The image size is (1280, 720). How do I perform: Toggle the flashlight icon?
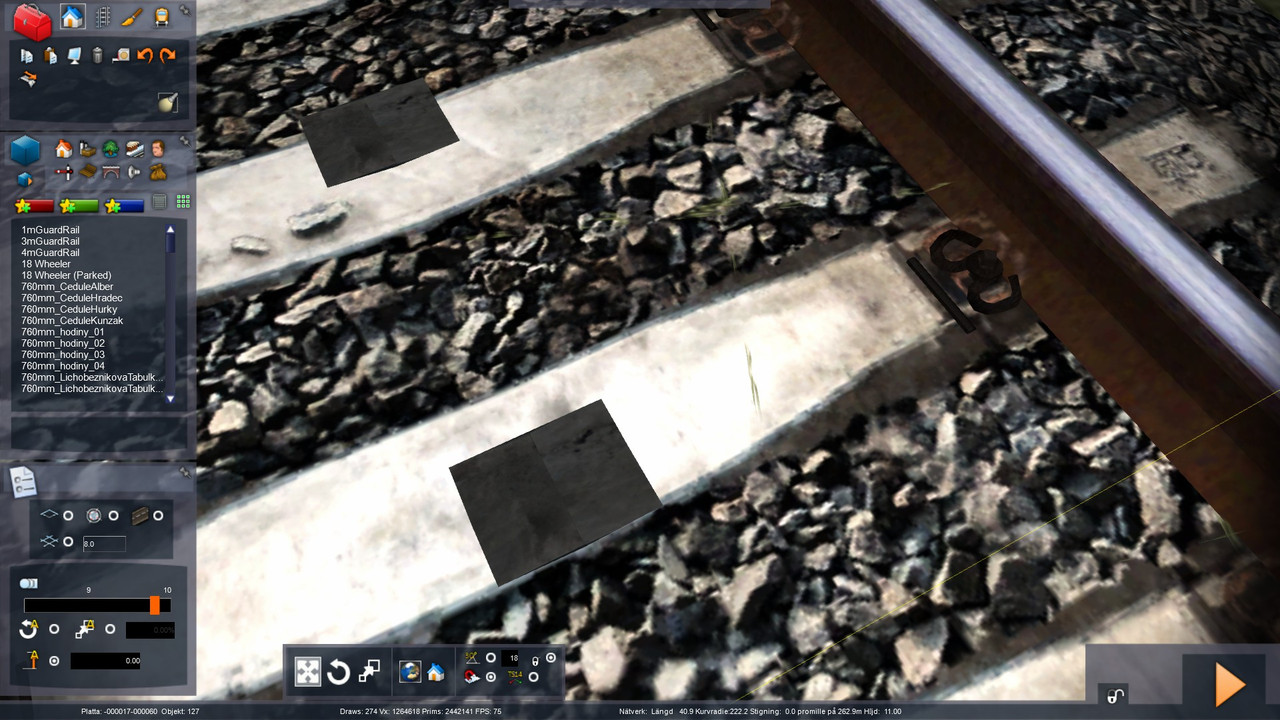point(167,102)
